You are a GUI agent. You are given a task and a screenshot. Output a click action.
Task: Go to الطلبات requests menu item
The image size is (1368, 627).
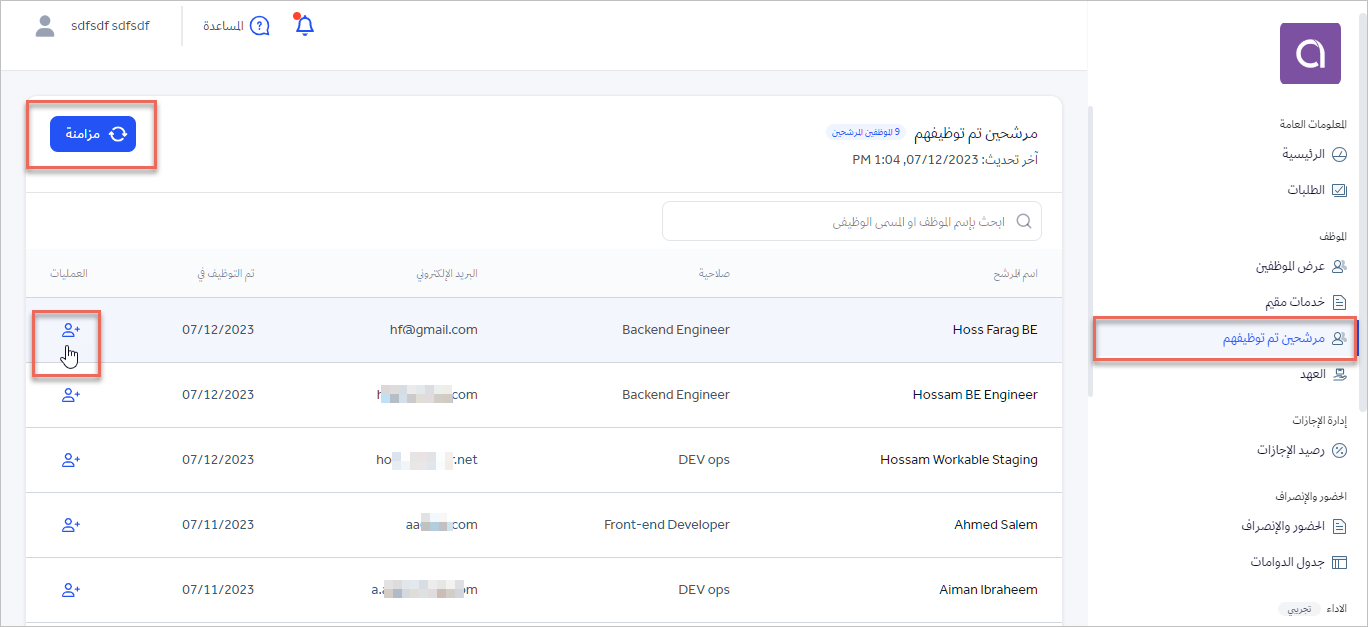(1314, 190)
